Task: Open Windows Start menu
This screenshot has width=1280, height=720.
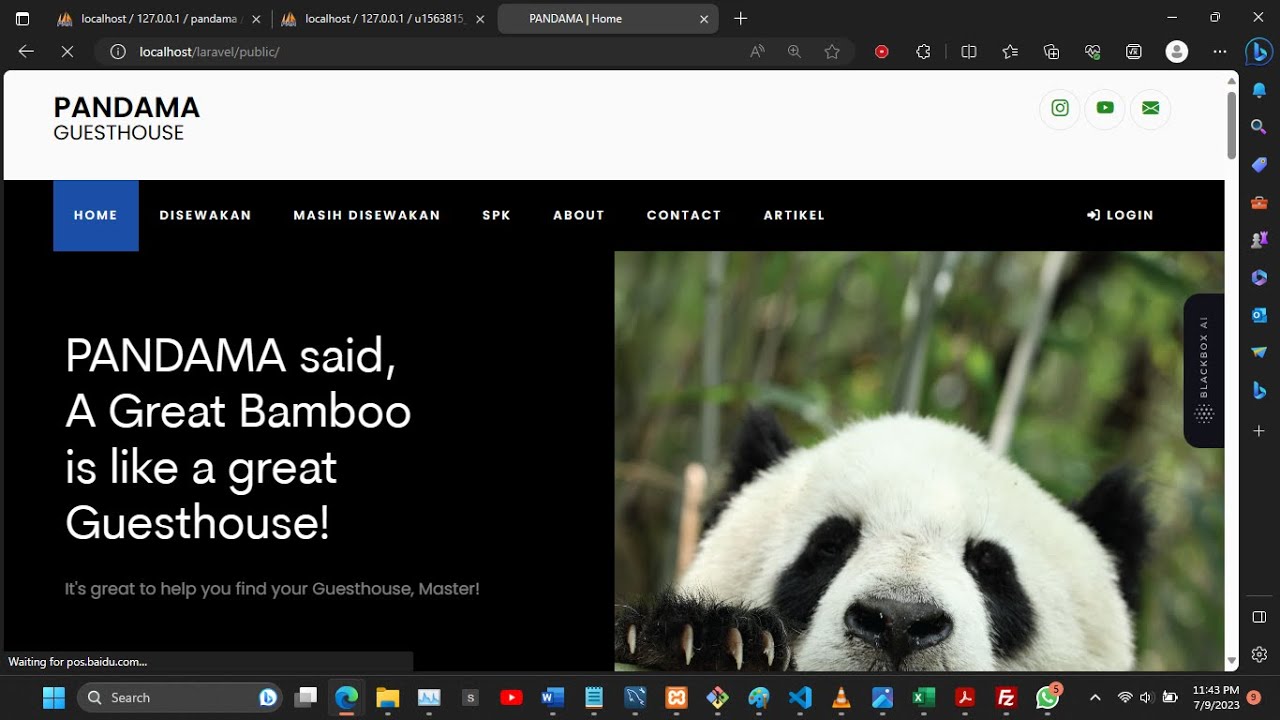Action: click(x=53, y=697)
